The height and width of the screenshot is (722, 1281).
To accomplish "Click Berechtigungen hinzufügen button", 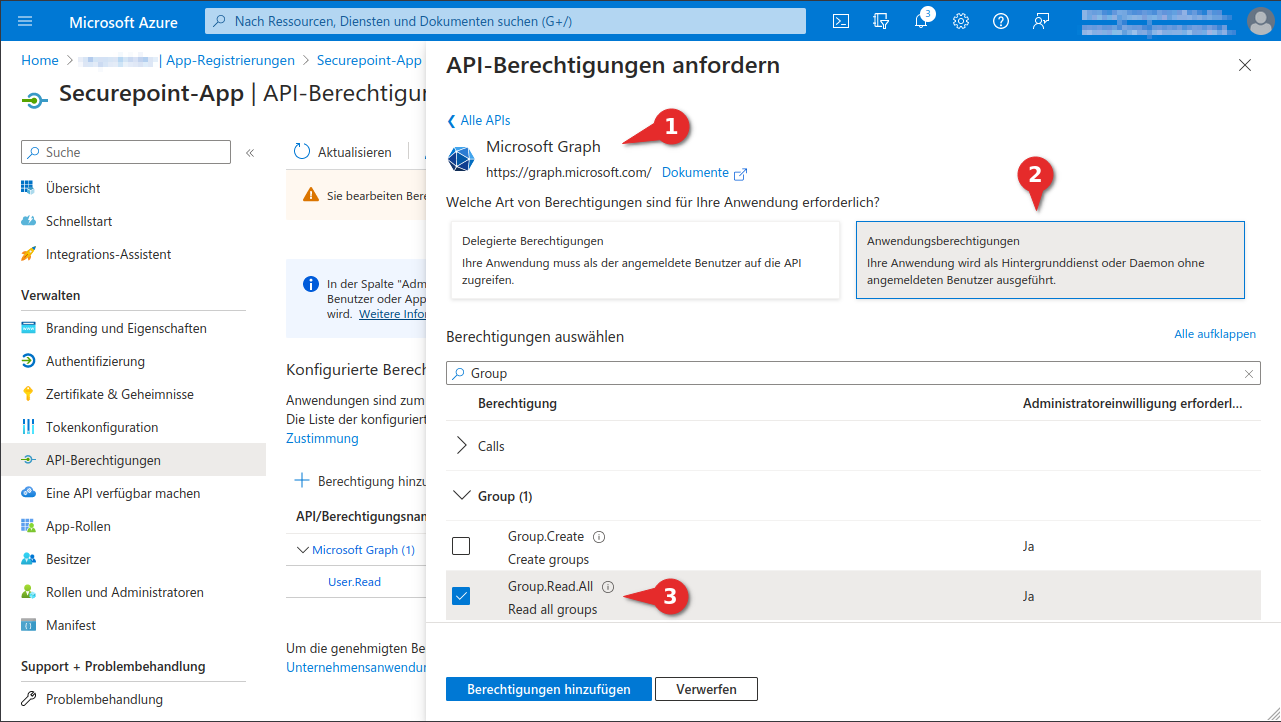I will [549, 689].
